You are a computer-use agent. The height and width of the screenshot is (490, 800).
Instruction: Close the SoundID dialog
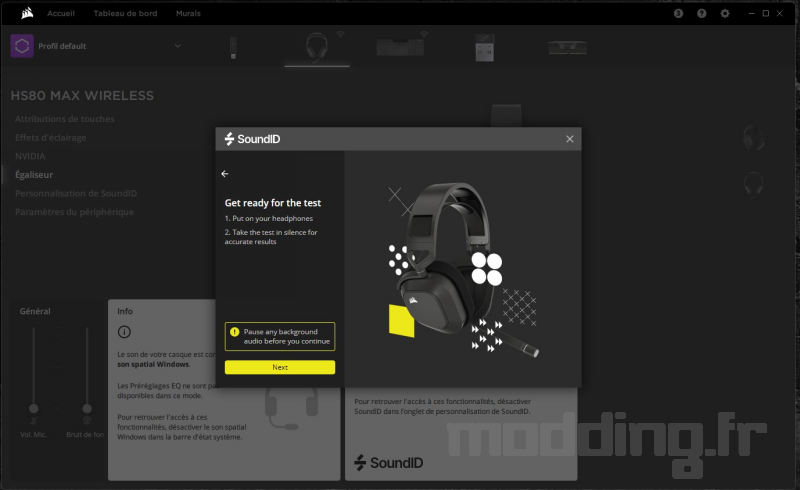pyautogui.click(x=569, y=139)
